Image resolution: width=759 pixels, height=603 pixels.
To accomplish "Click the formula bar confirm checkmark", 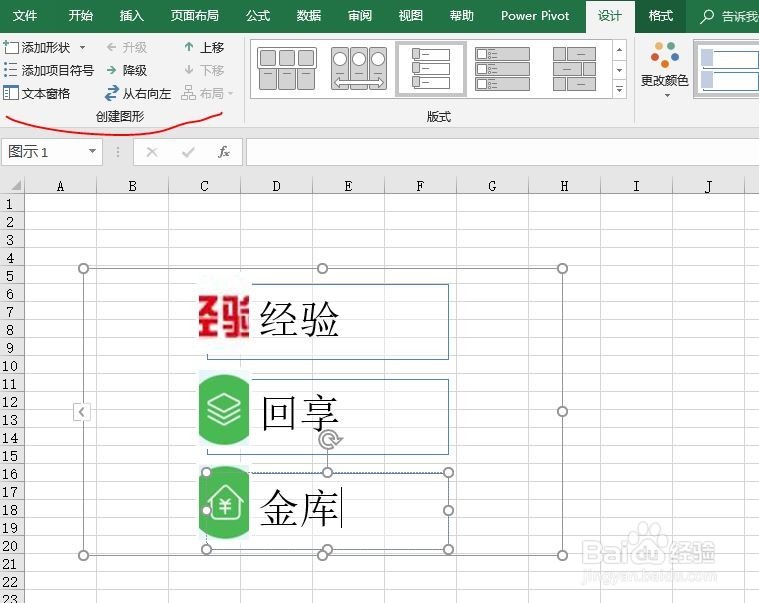I will click(188, 152).
